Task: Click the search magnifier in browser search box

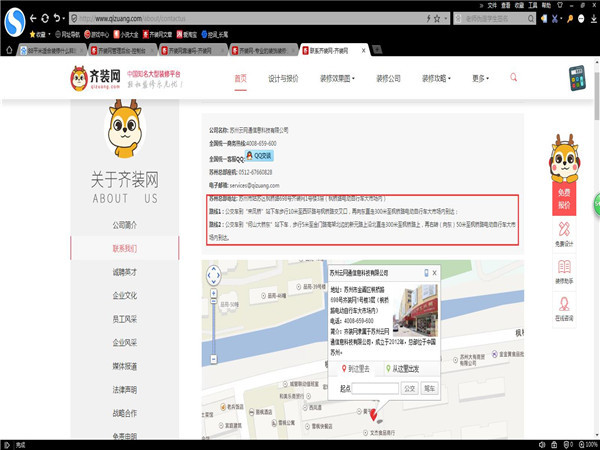Action: click(531, 18)
